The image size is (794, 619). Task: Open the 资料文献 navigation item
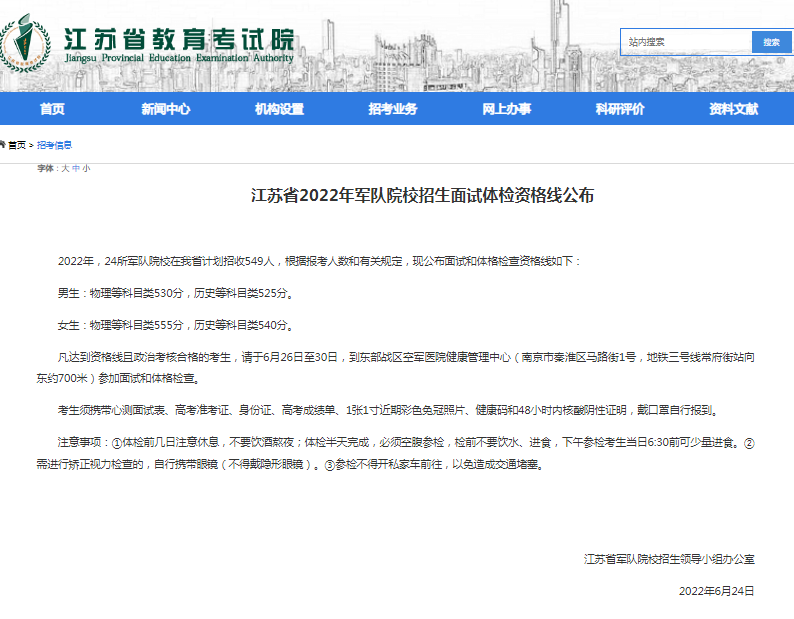[x=733, y=109]
